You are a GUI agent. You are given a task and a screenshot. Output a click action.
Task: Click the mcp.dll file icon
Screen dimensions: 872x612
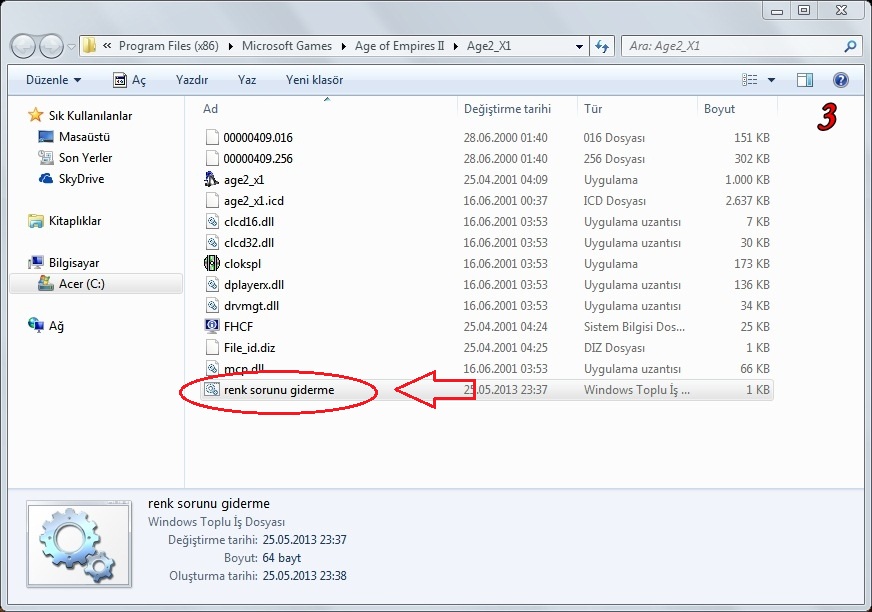(x=212, y=368)
